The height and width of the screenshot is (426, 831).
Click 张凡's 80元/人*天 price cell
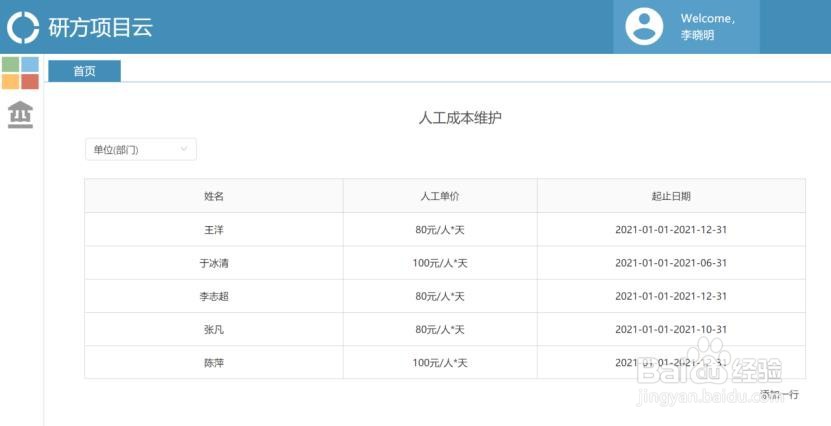tap(440, 330)
